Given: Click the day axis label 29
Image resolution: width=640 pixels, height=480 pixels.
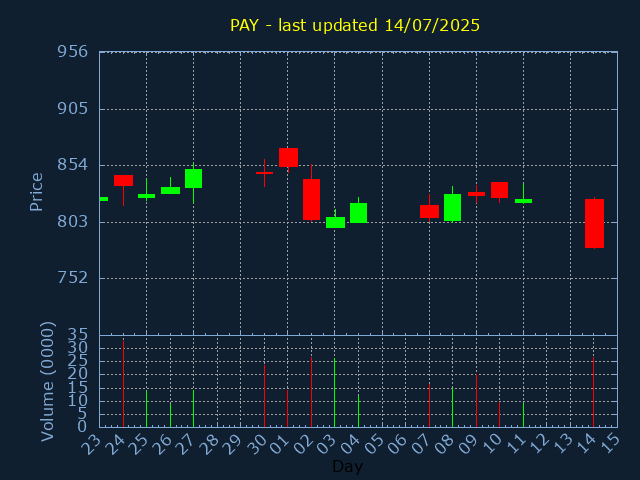Looking at the screenshot, I should click(x=233, y=444).
